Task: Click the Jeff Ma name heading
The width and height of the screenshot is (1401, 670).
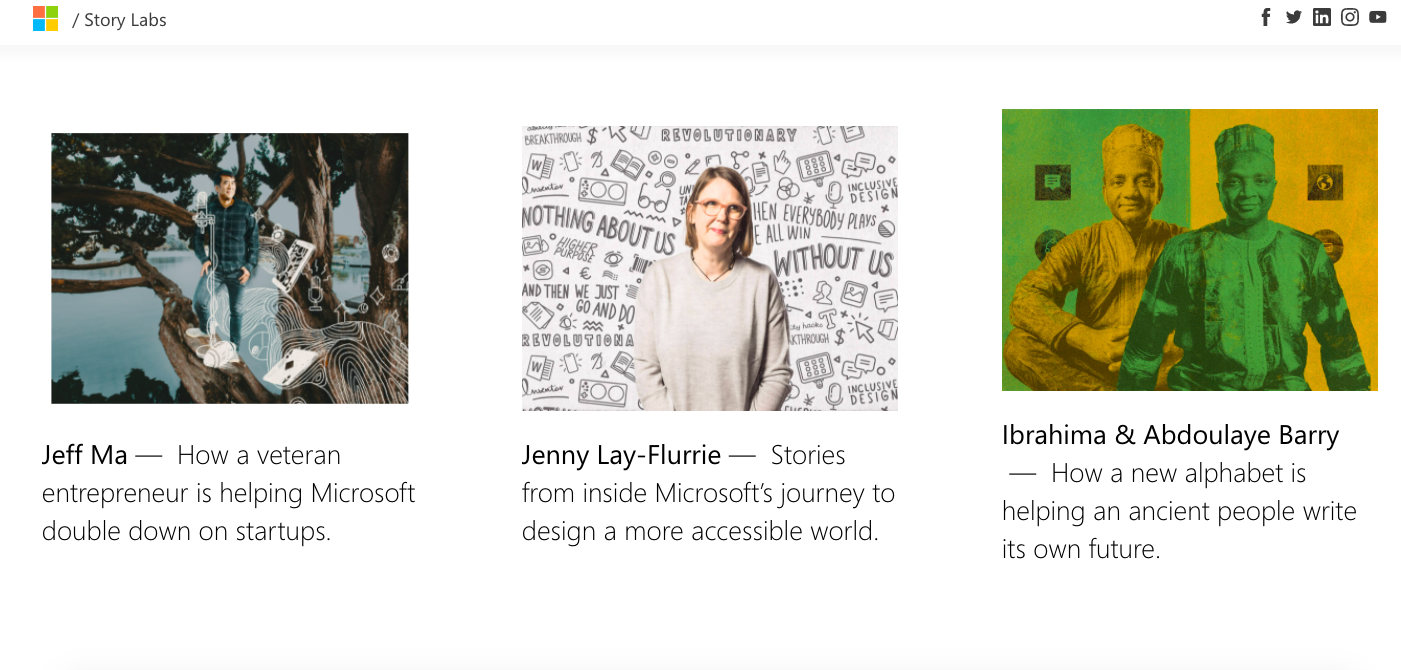Action: pyautogui.click(x=85, y=456)
